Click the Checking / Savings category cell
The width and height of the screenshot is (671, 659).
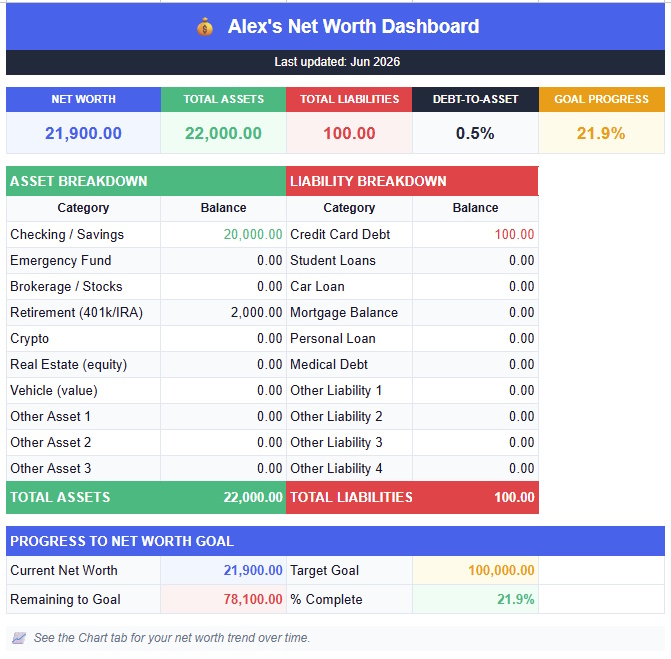(x=83, y=235)
